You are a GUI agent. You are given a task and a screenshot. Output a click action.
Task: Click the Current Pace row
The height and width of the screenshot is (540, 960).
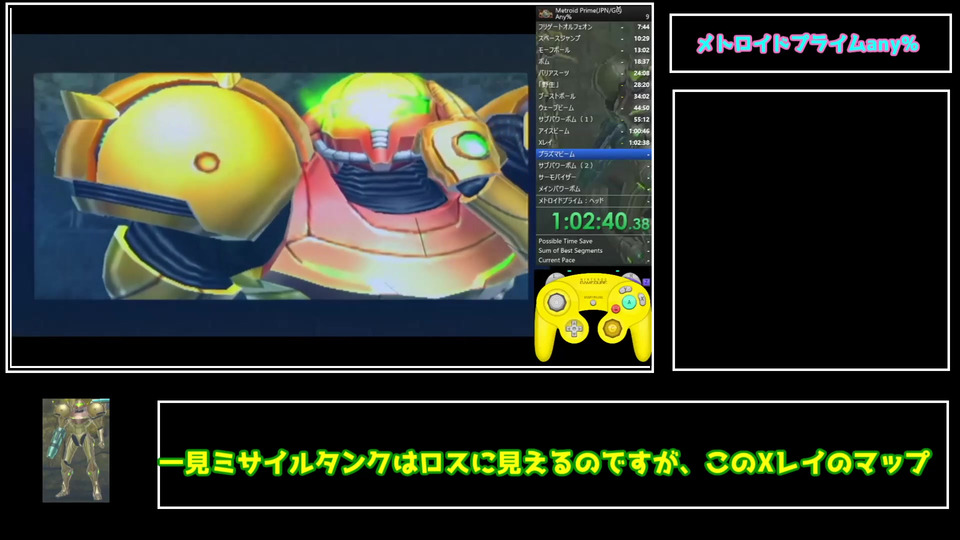(x=593, y=260)
